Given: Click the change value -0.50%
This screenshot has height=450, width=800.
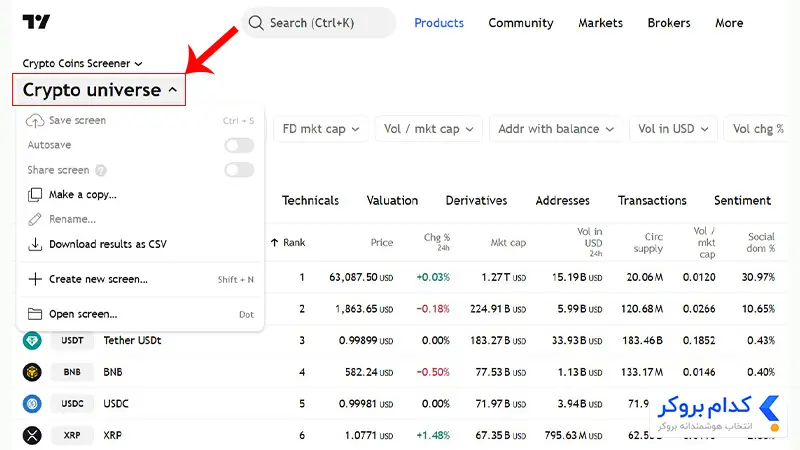Looking at the screenshot, I should click(x=433, y=372).
